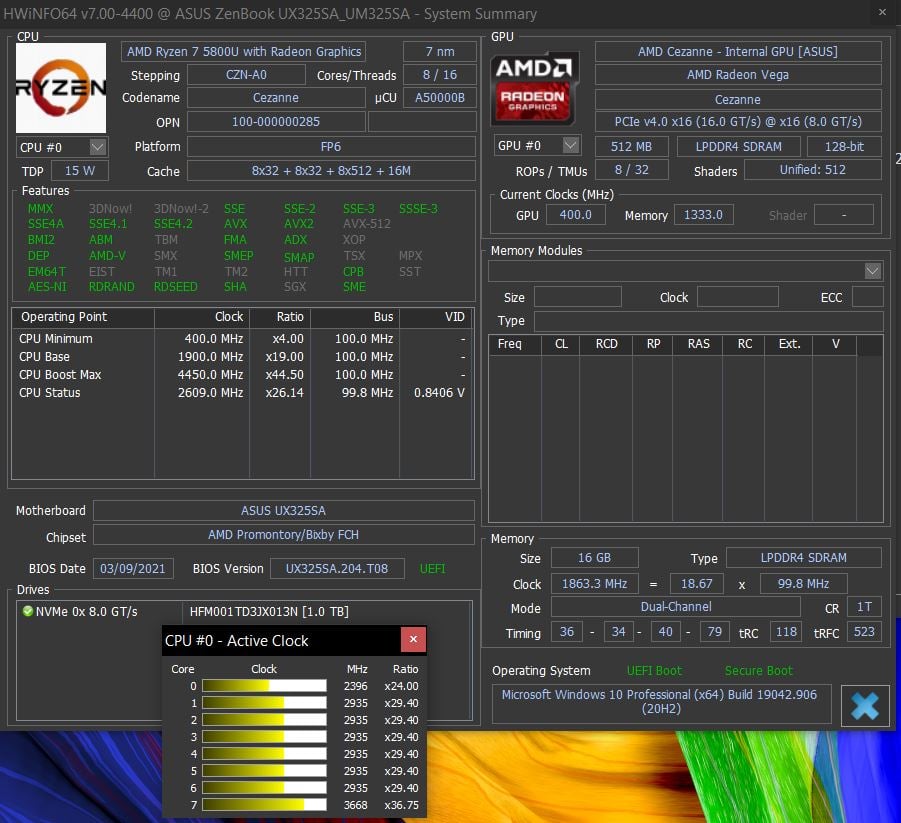Click the 15 W TDP field

pyautogui.click(x=79, y=171)
